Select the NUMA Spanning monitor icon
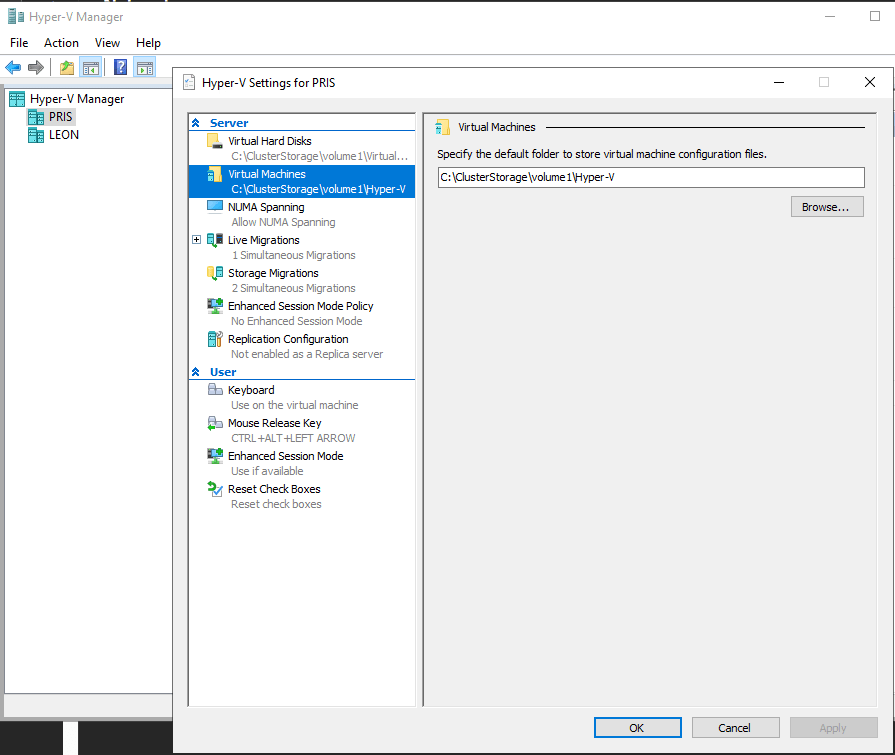Image resolution: width=895 pixels, height=755 pixels. click(214, 207)
